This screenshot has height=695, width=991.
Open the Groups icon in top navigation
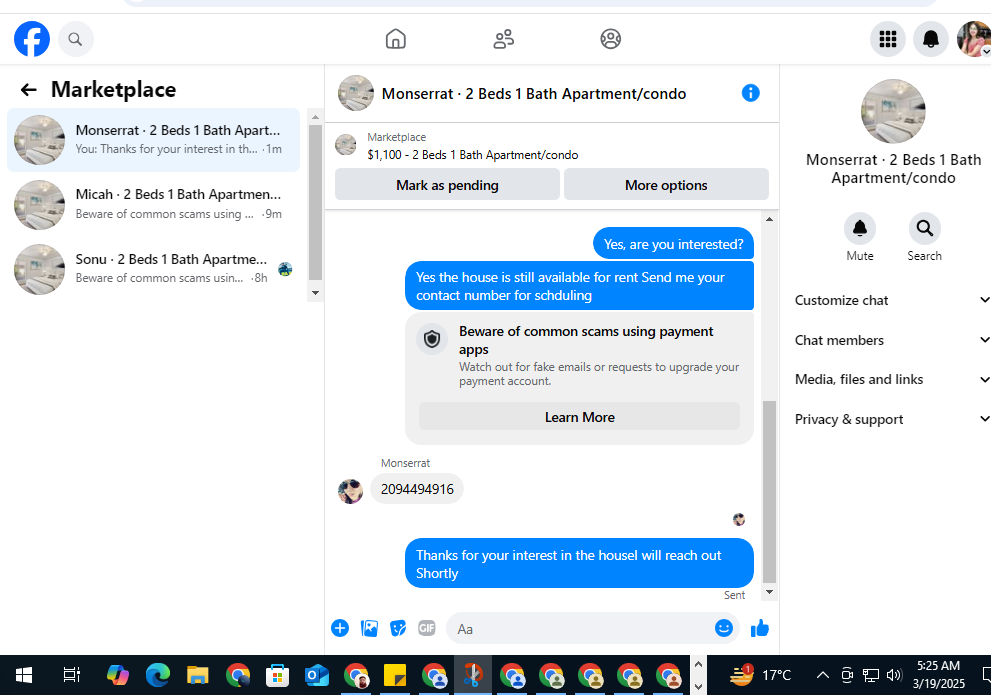pyautogui.click(x=611, y=39)
